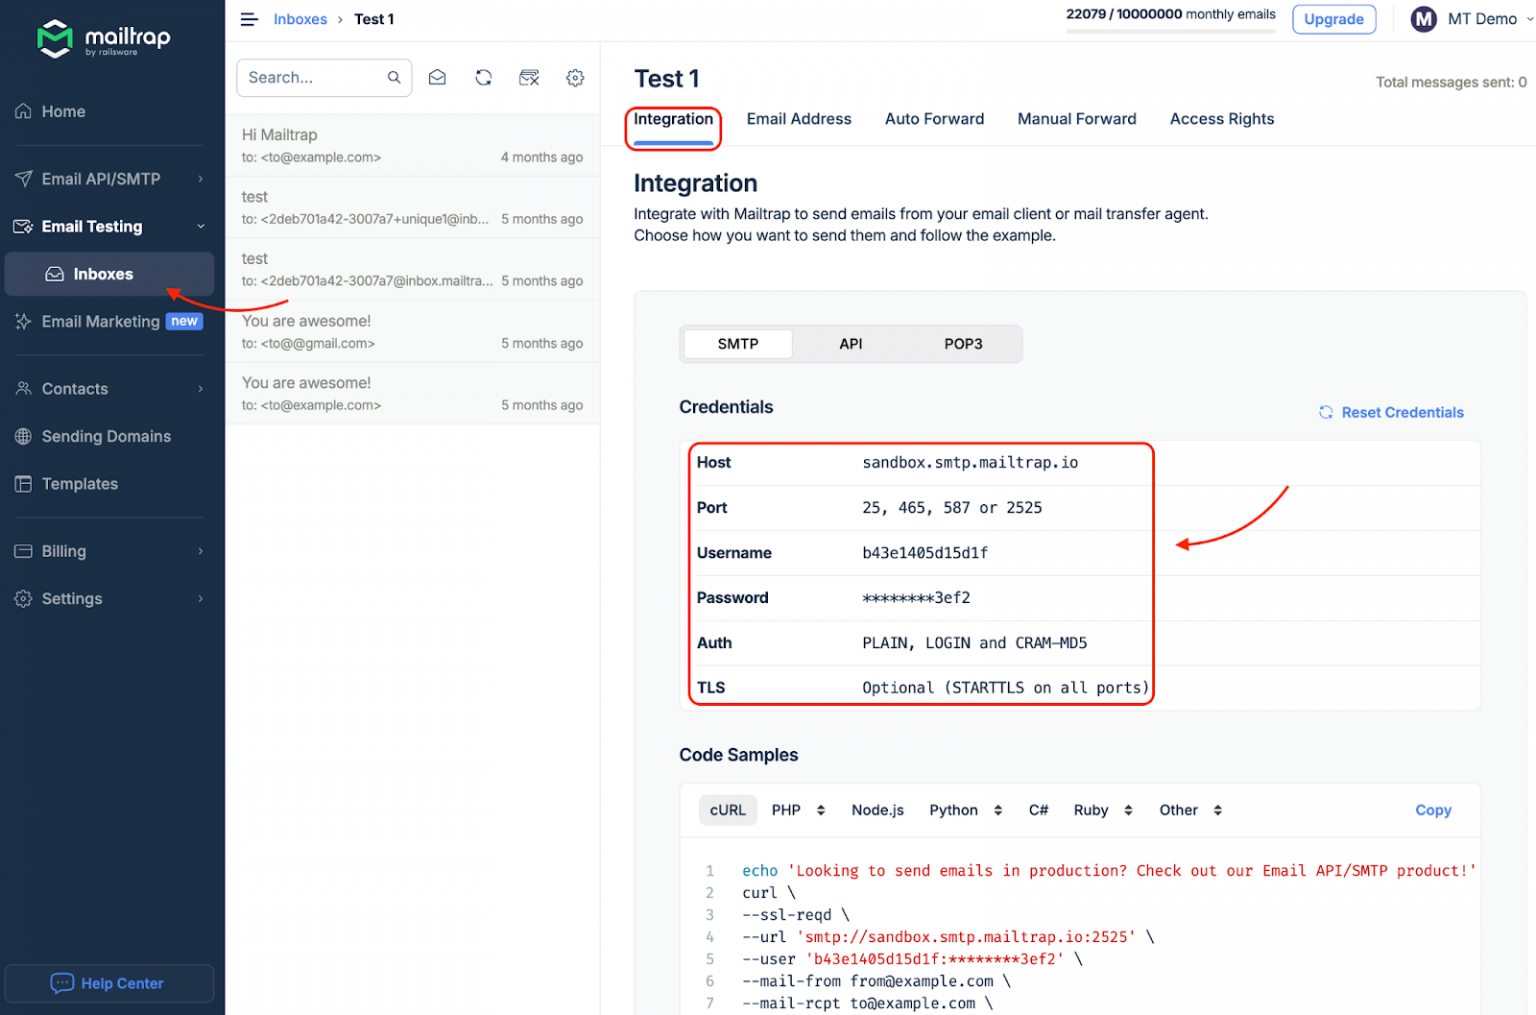Copy the code sample
This screenshot has width=1536, height=1015.
[x=1433, y=810]
